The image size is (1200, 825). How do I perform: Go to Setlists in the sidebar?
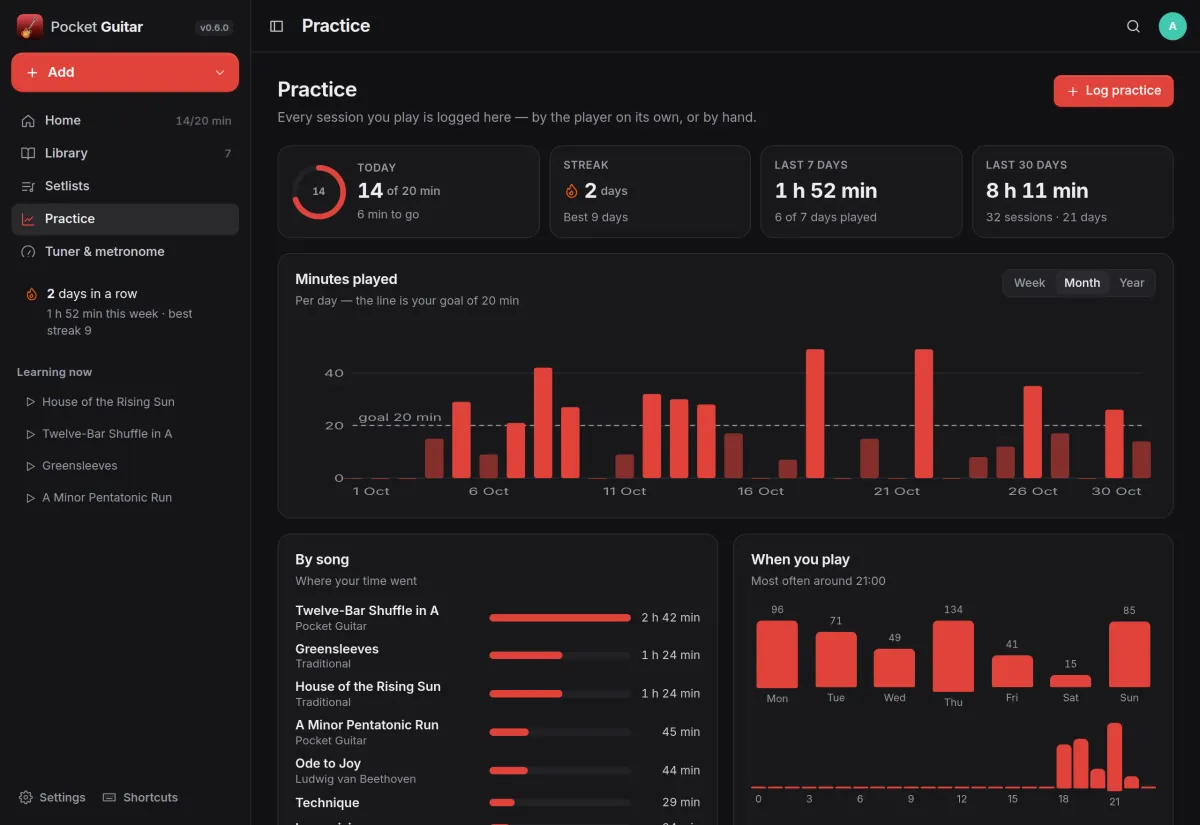[x=125, y=186]
